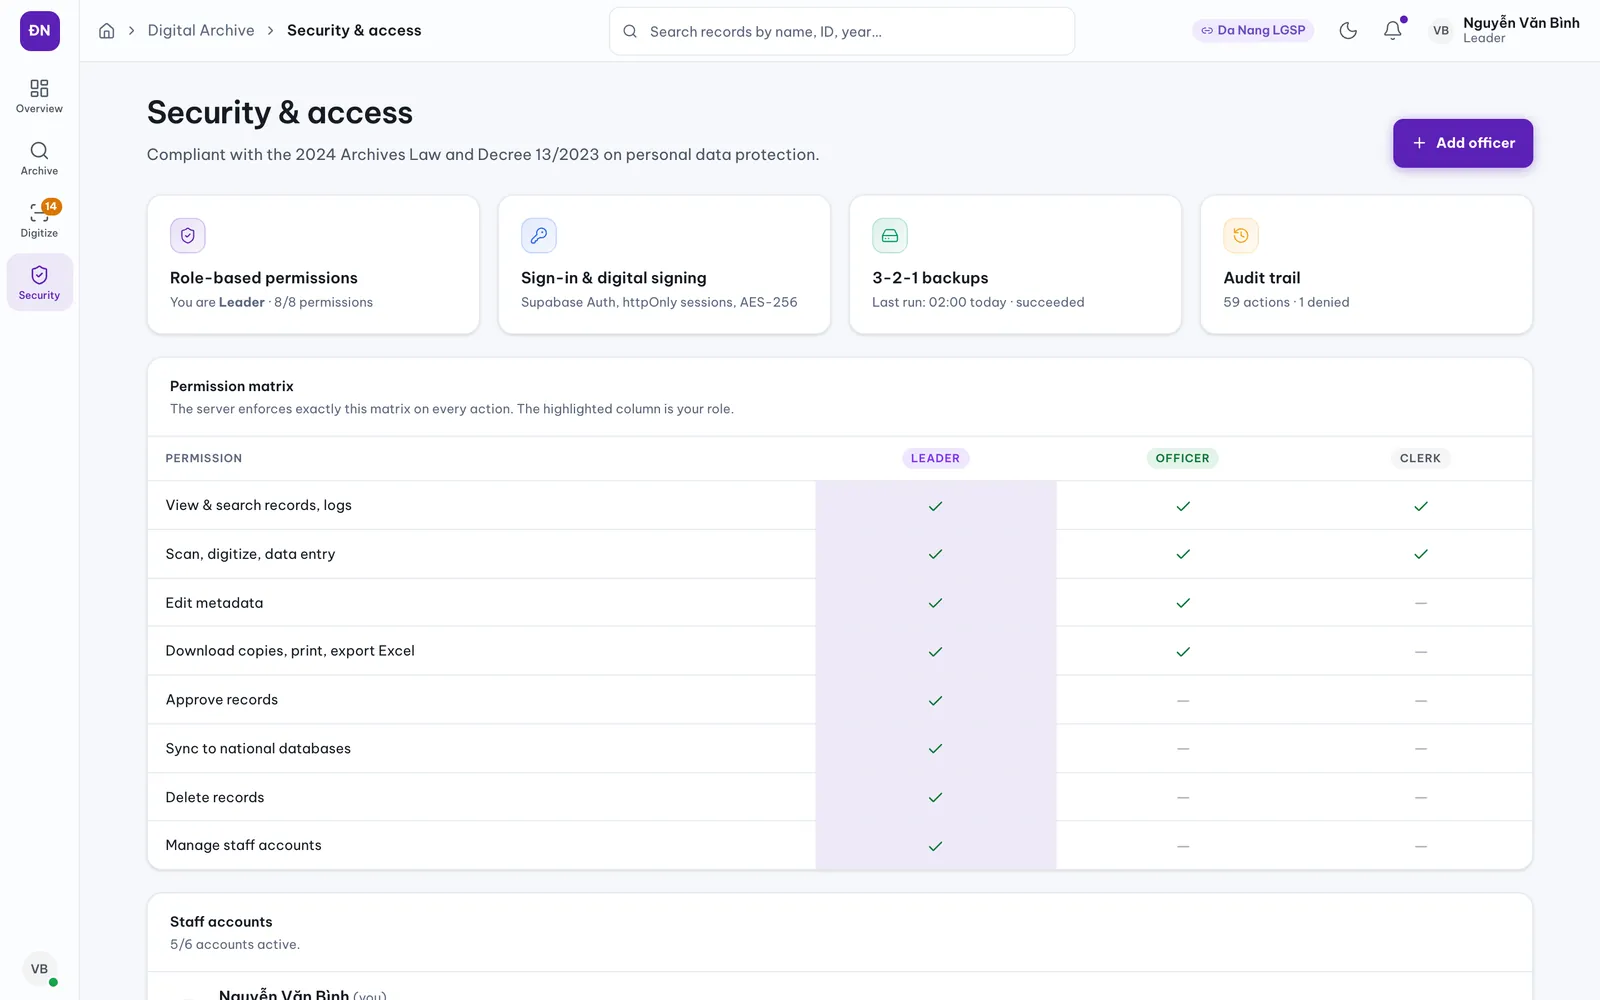Click the 'Security & access' breadcrumb

[354, 31]
